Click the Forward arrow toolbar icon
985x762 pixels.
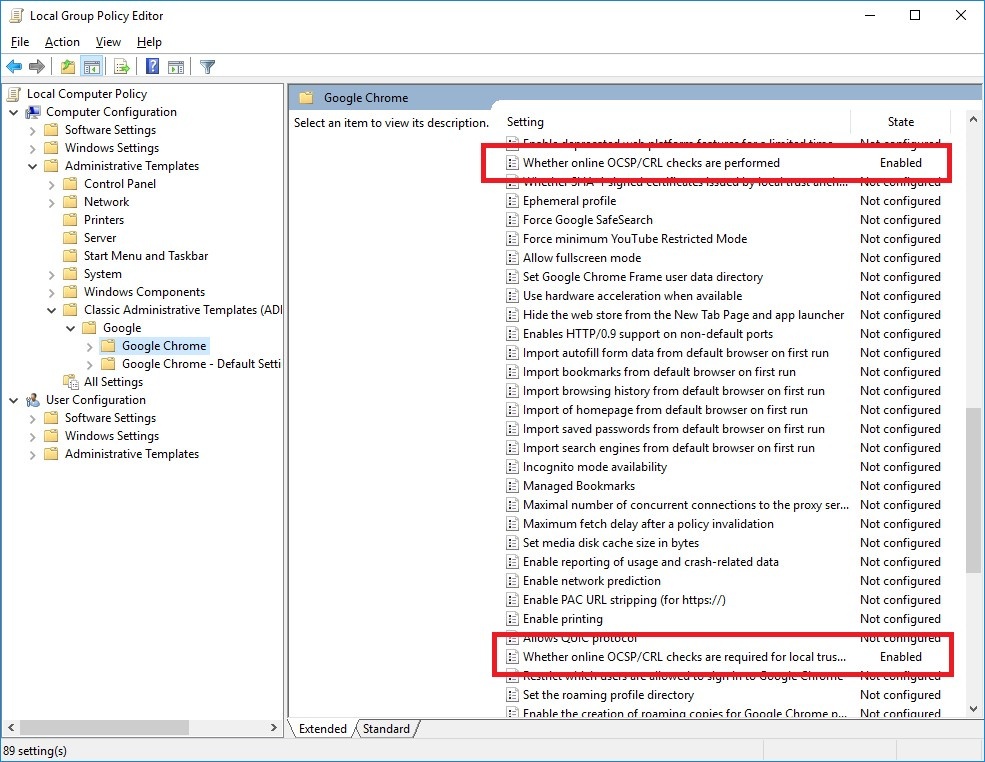click(37, 66)
